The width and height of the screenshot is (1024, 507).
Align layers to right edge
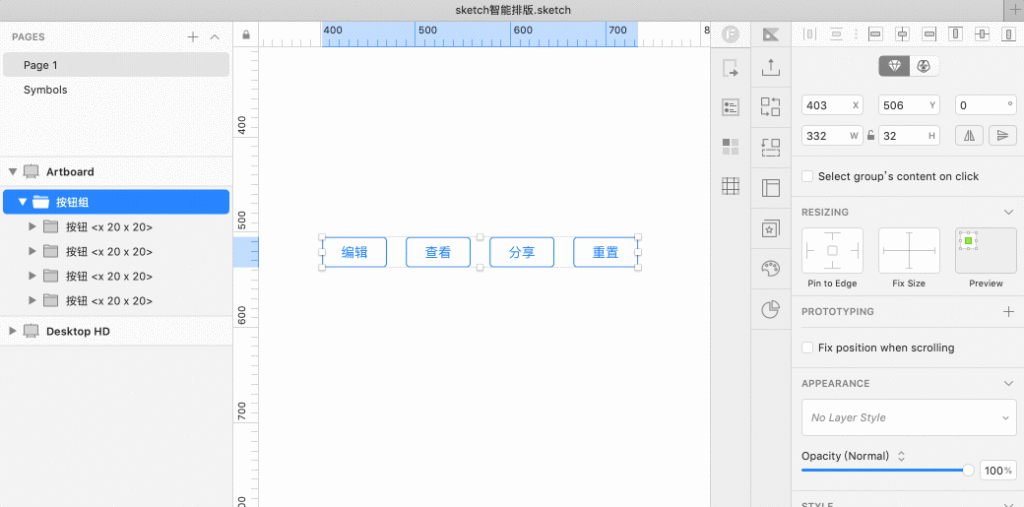(929, 34)
